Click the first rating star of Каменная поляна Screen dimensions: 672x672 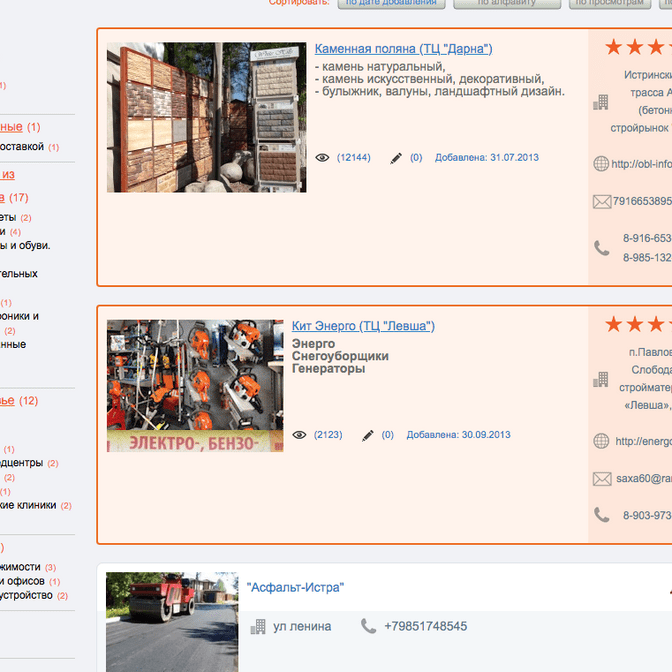tap(614, 47)
